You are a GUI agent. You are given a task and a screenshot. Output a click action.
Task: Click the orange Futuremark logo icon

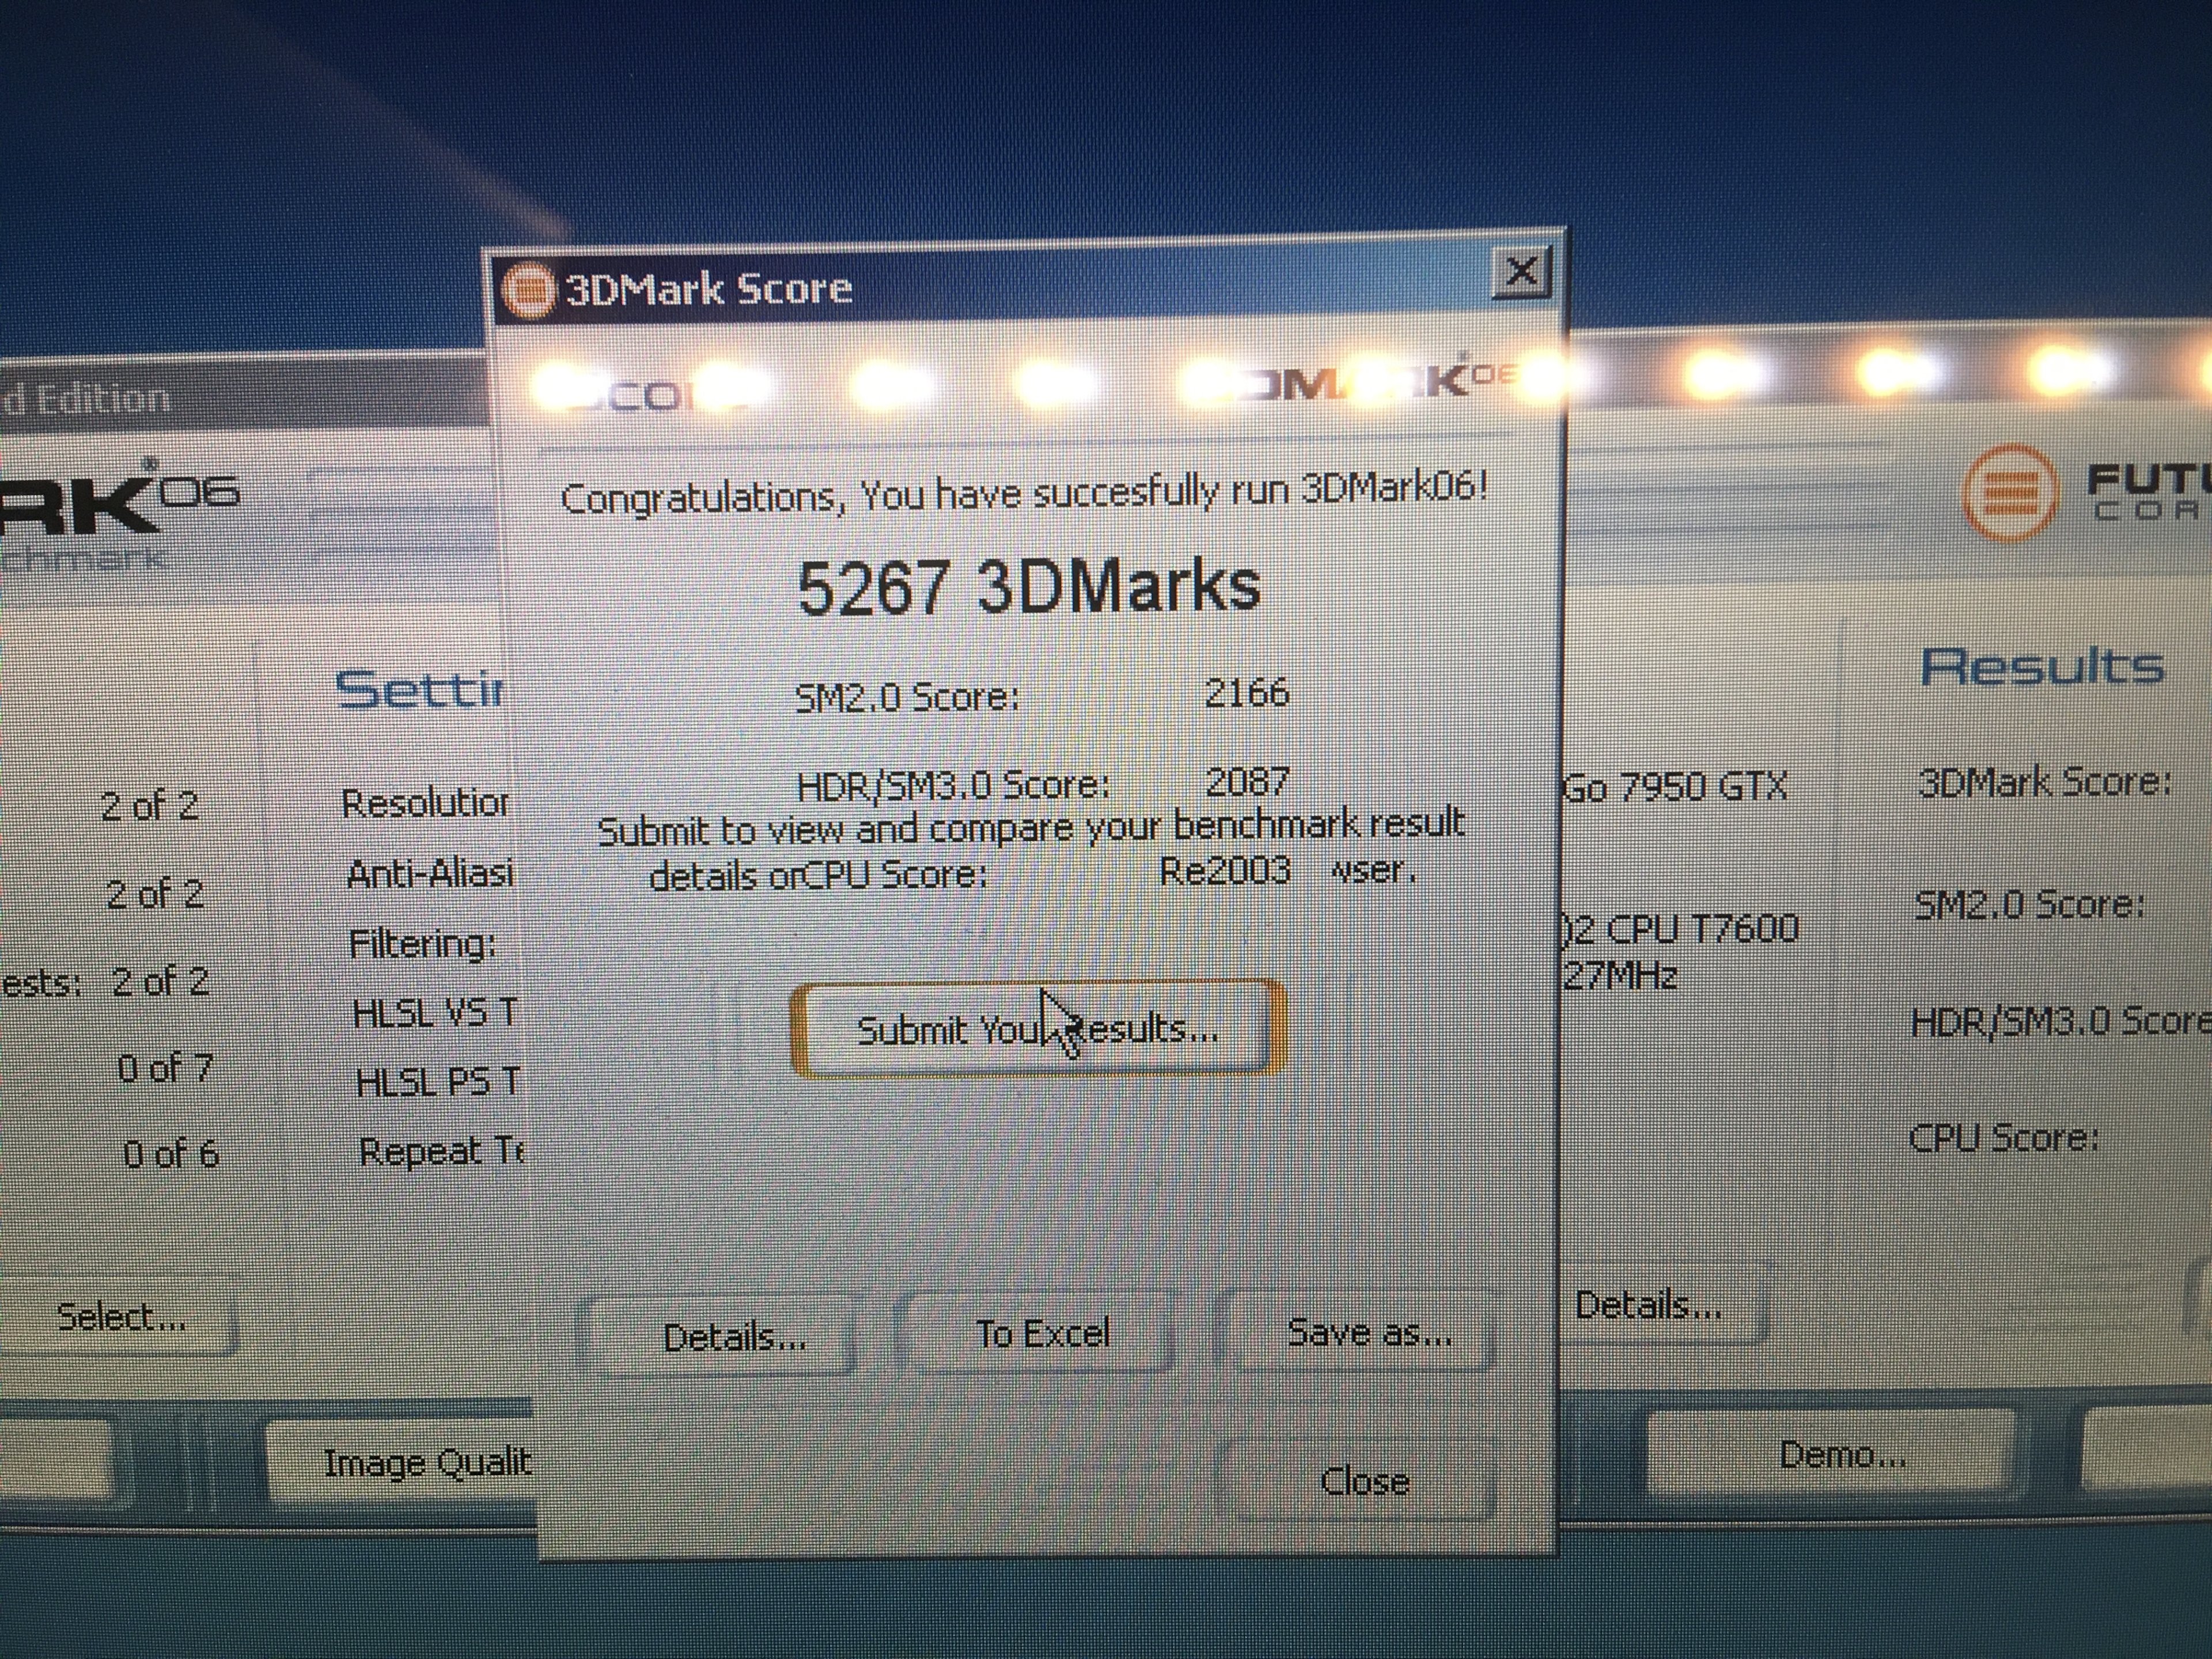coord(2011,492)
